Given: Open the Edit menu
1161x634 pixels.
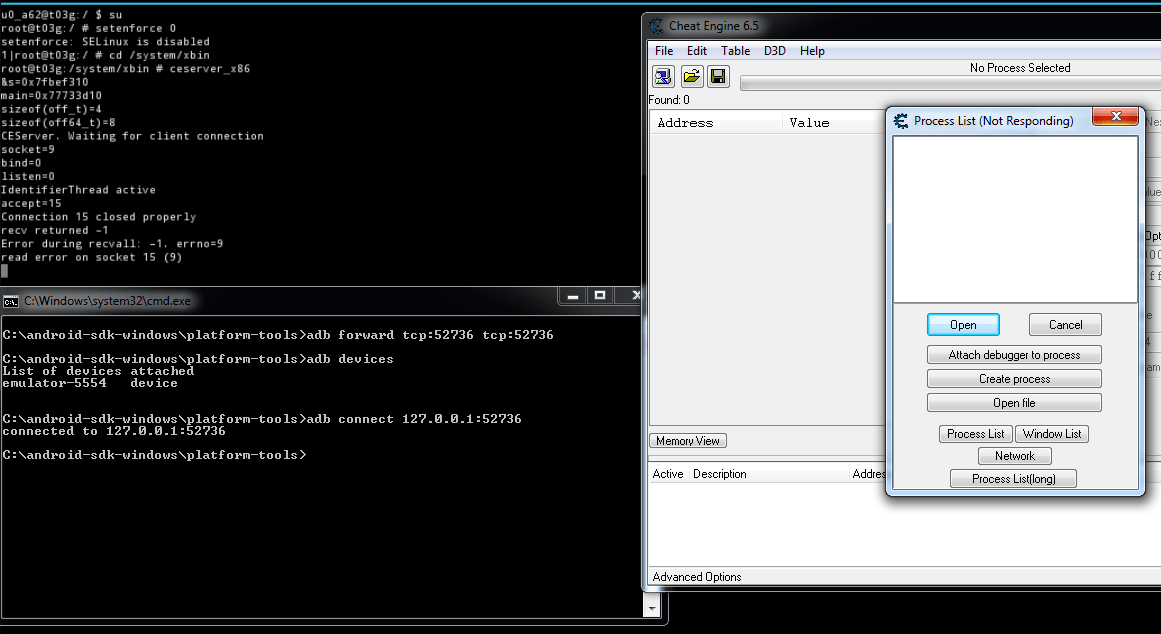Looking at the screenshot, I should click(x=696, y=50).
